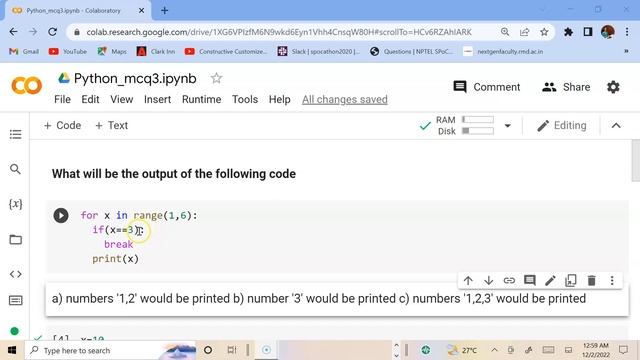Click the RAM usage bar
Image resolution: width=640 pixels, height=360 pixels.
478,120
